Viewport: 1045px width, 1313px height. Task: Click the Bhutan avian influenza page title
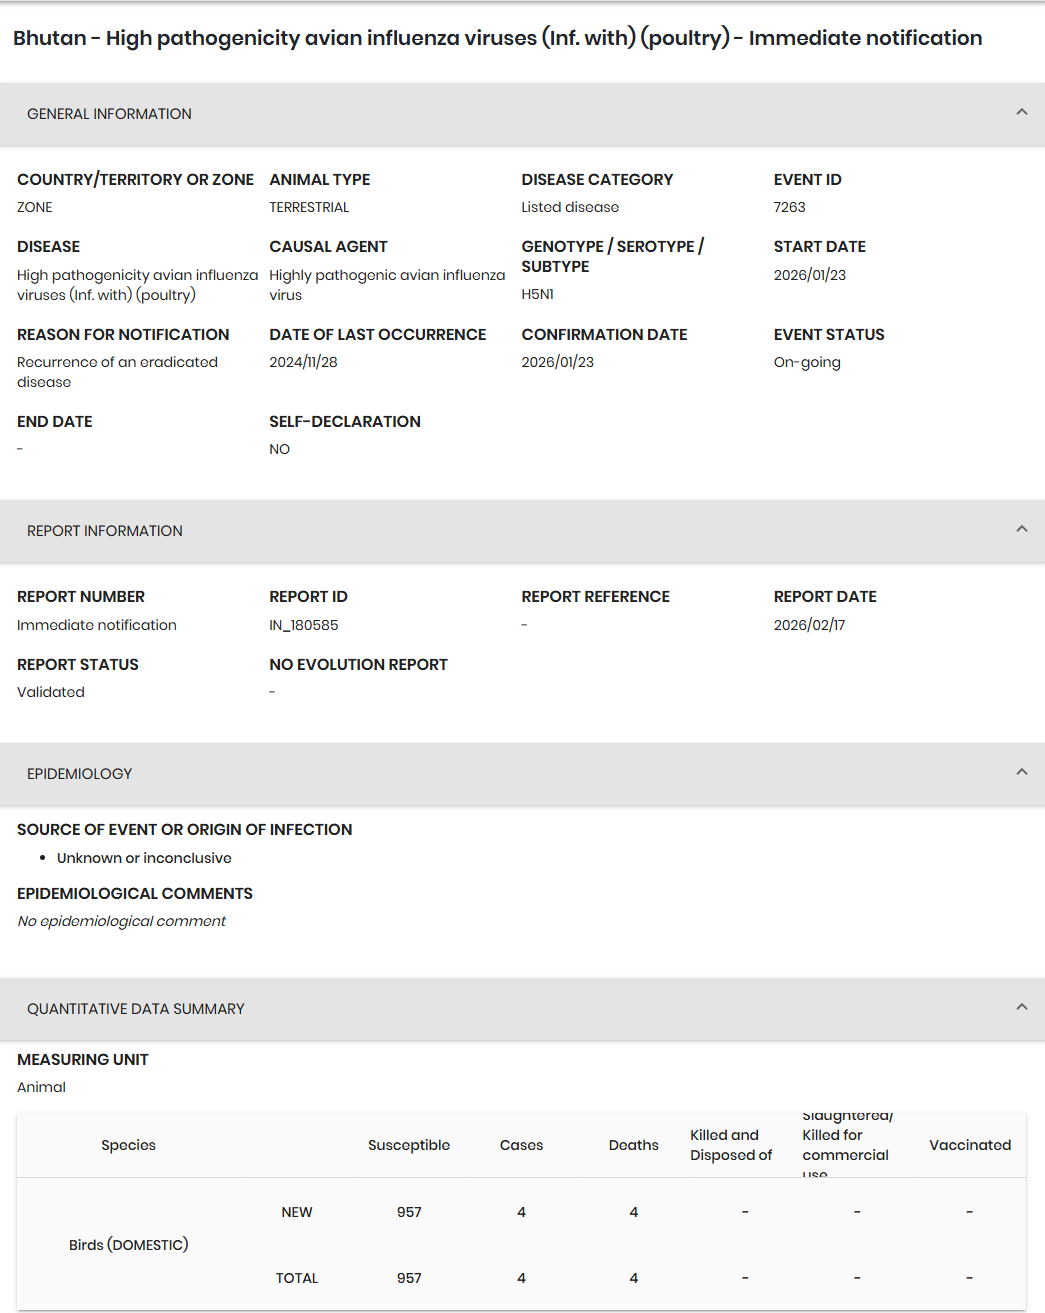click(497, 38)
